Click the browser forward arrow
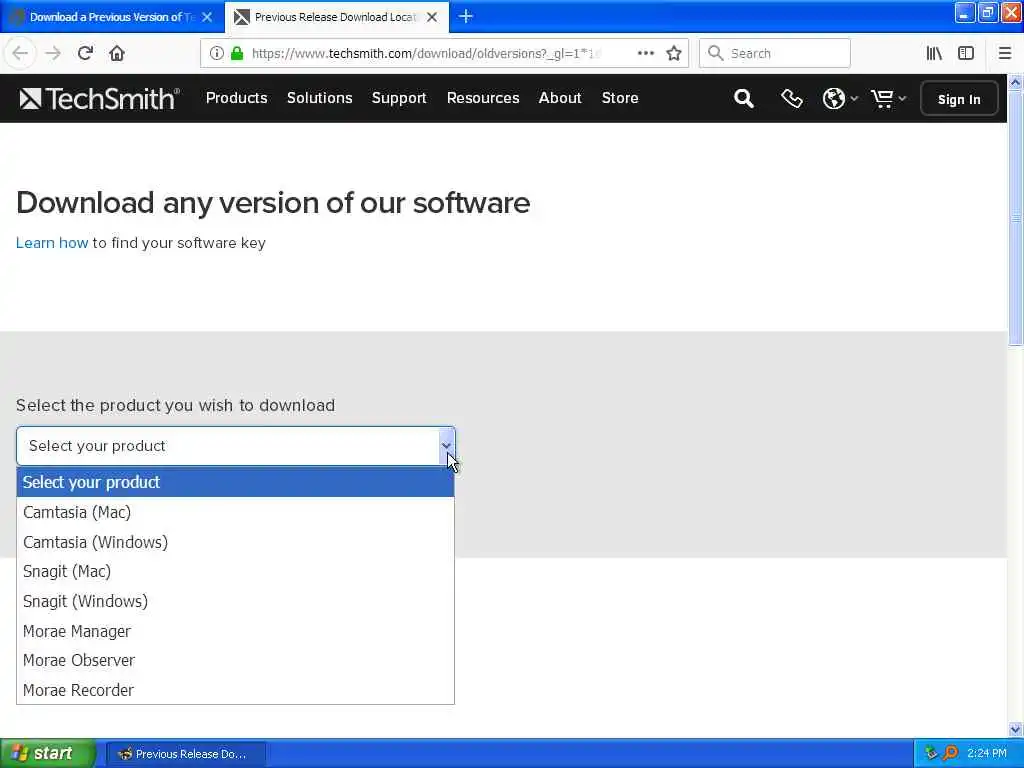 click(x=53, y=53)
